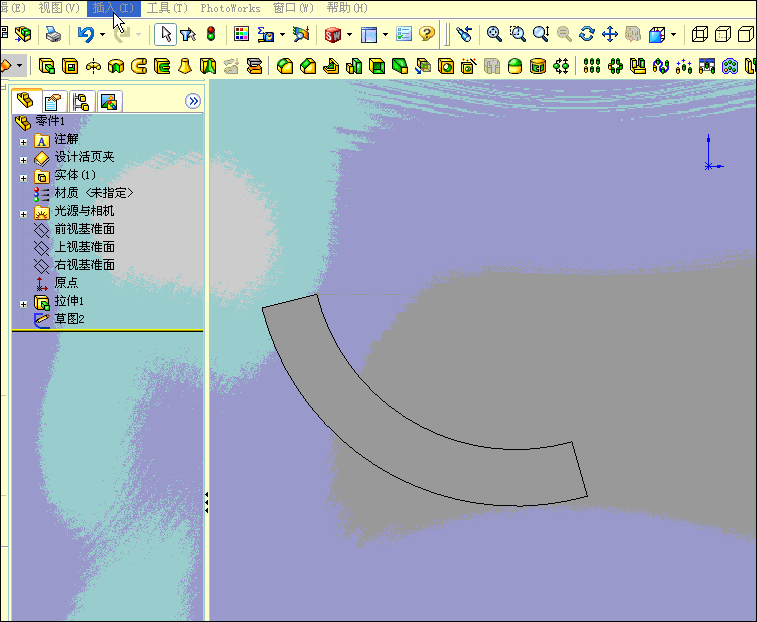The width and height of the screenshot is (757, 622).
Task: Click the panel splitter collapse arrows
Action: pos(207,503)
